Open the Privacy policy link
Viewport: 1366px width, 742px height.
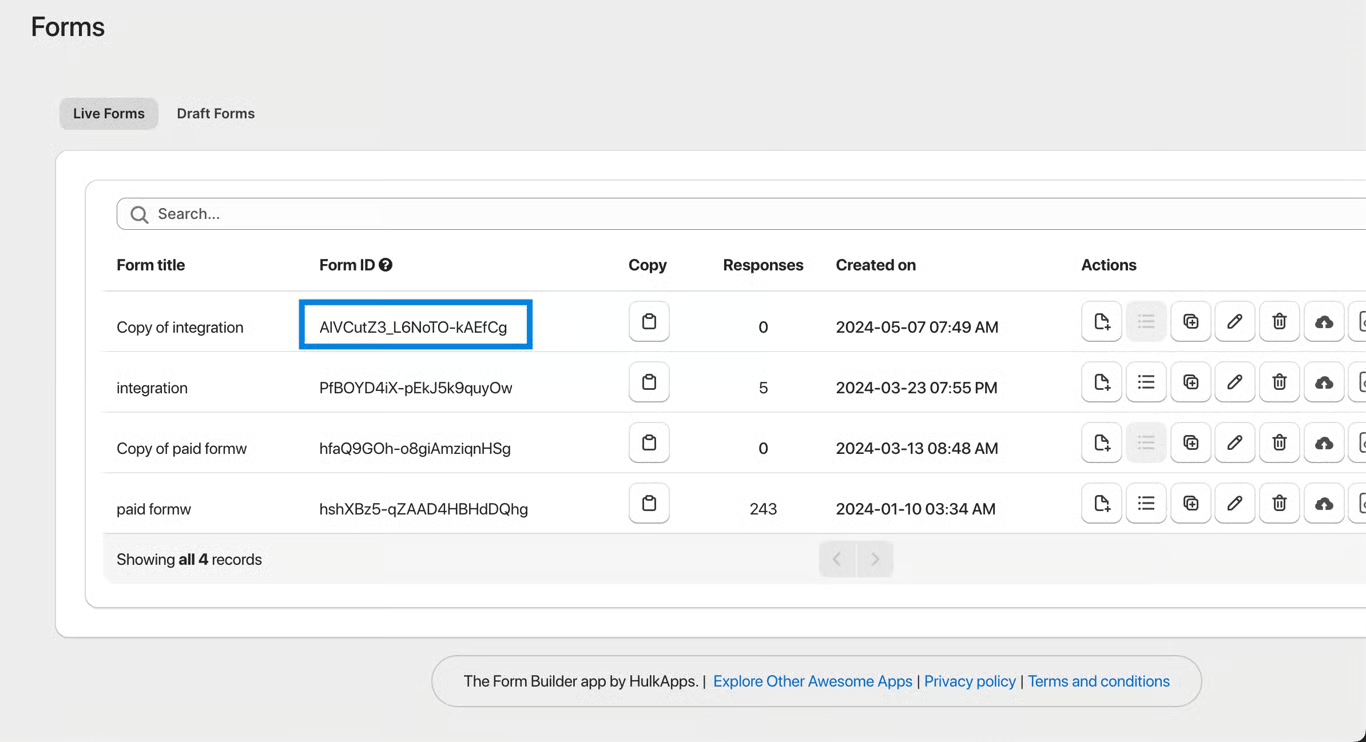pyautogui.click(x=970, y=681)
